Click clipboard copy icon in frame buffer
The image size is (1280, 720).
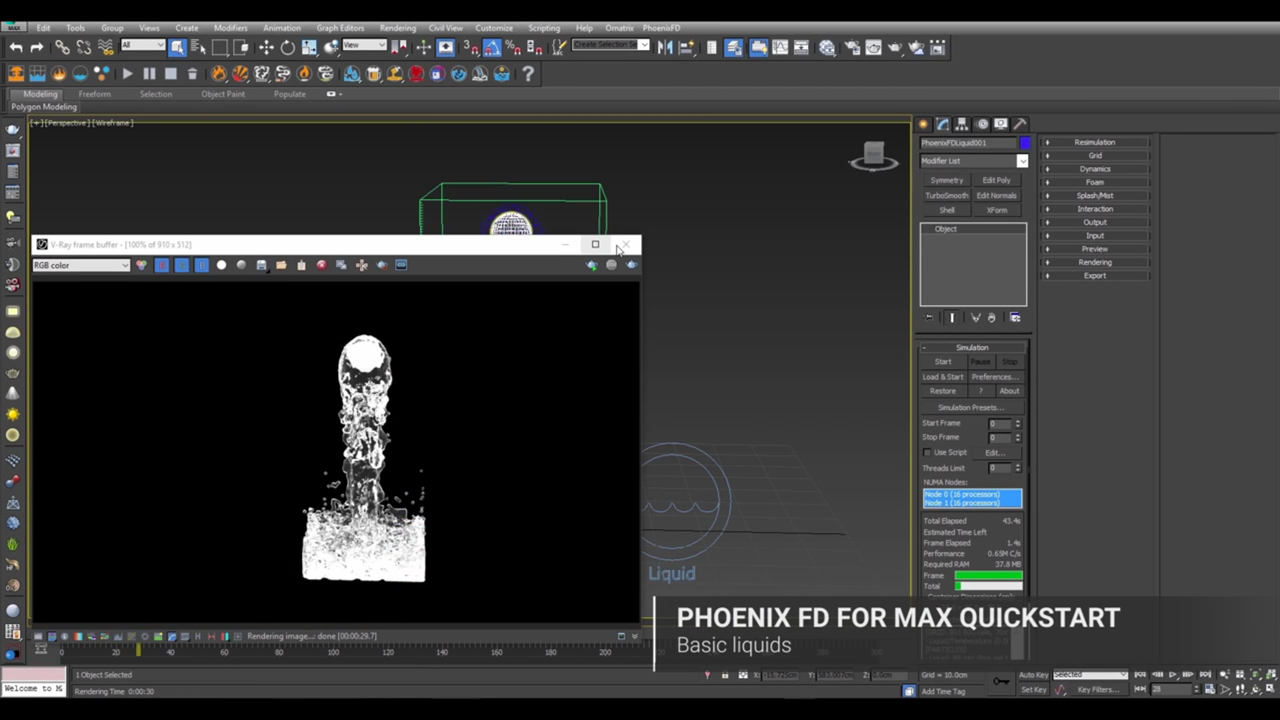coord(301,265)
